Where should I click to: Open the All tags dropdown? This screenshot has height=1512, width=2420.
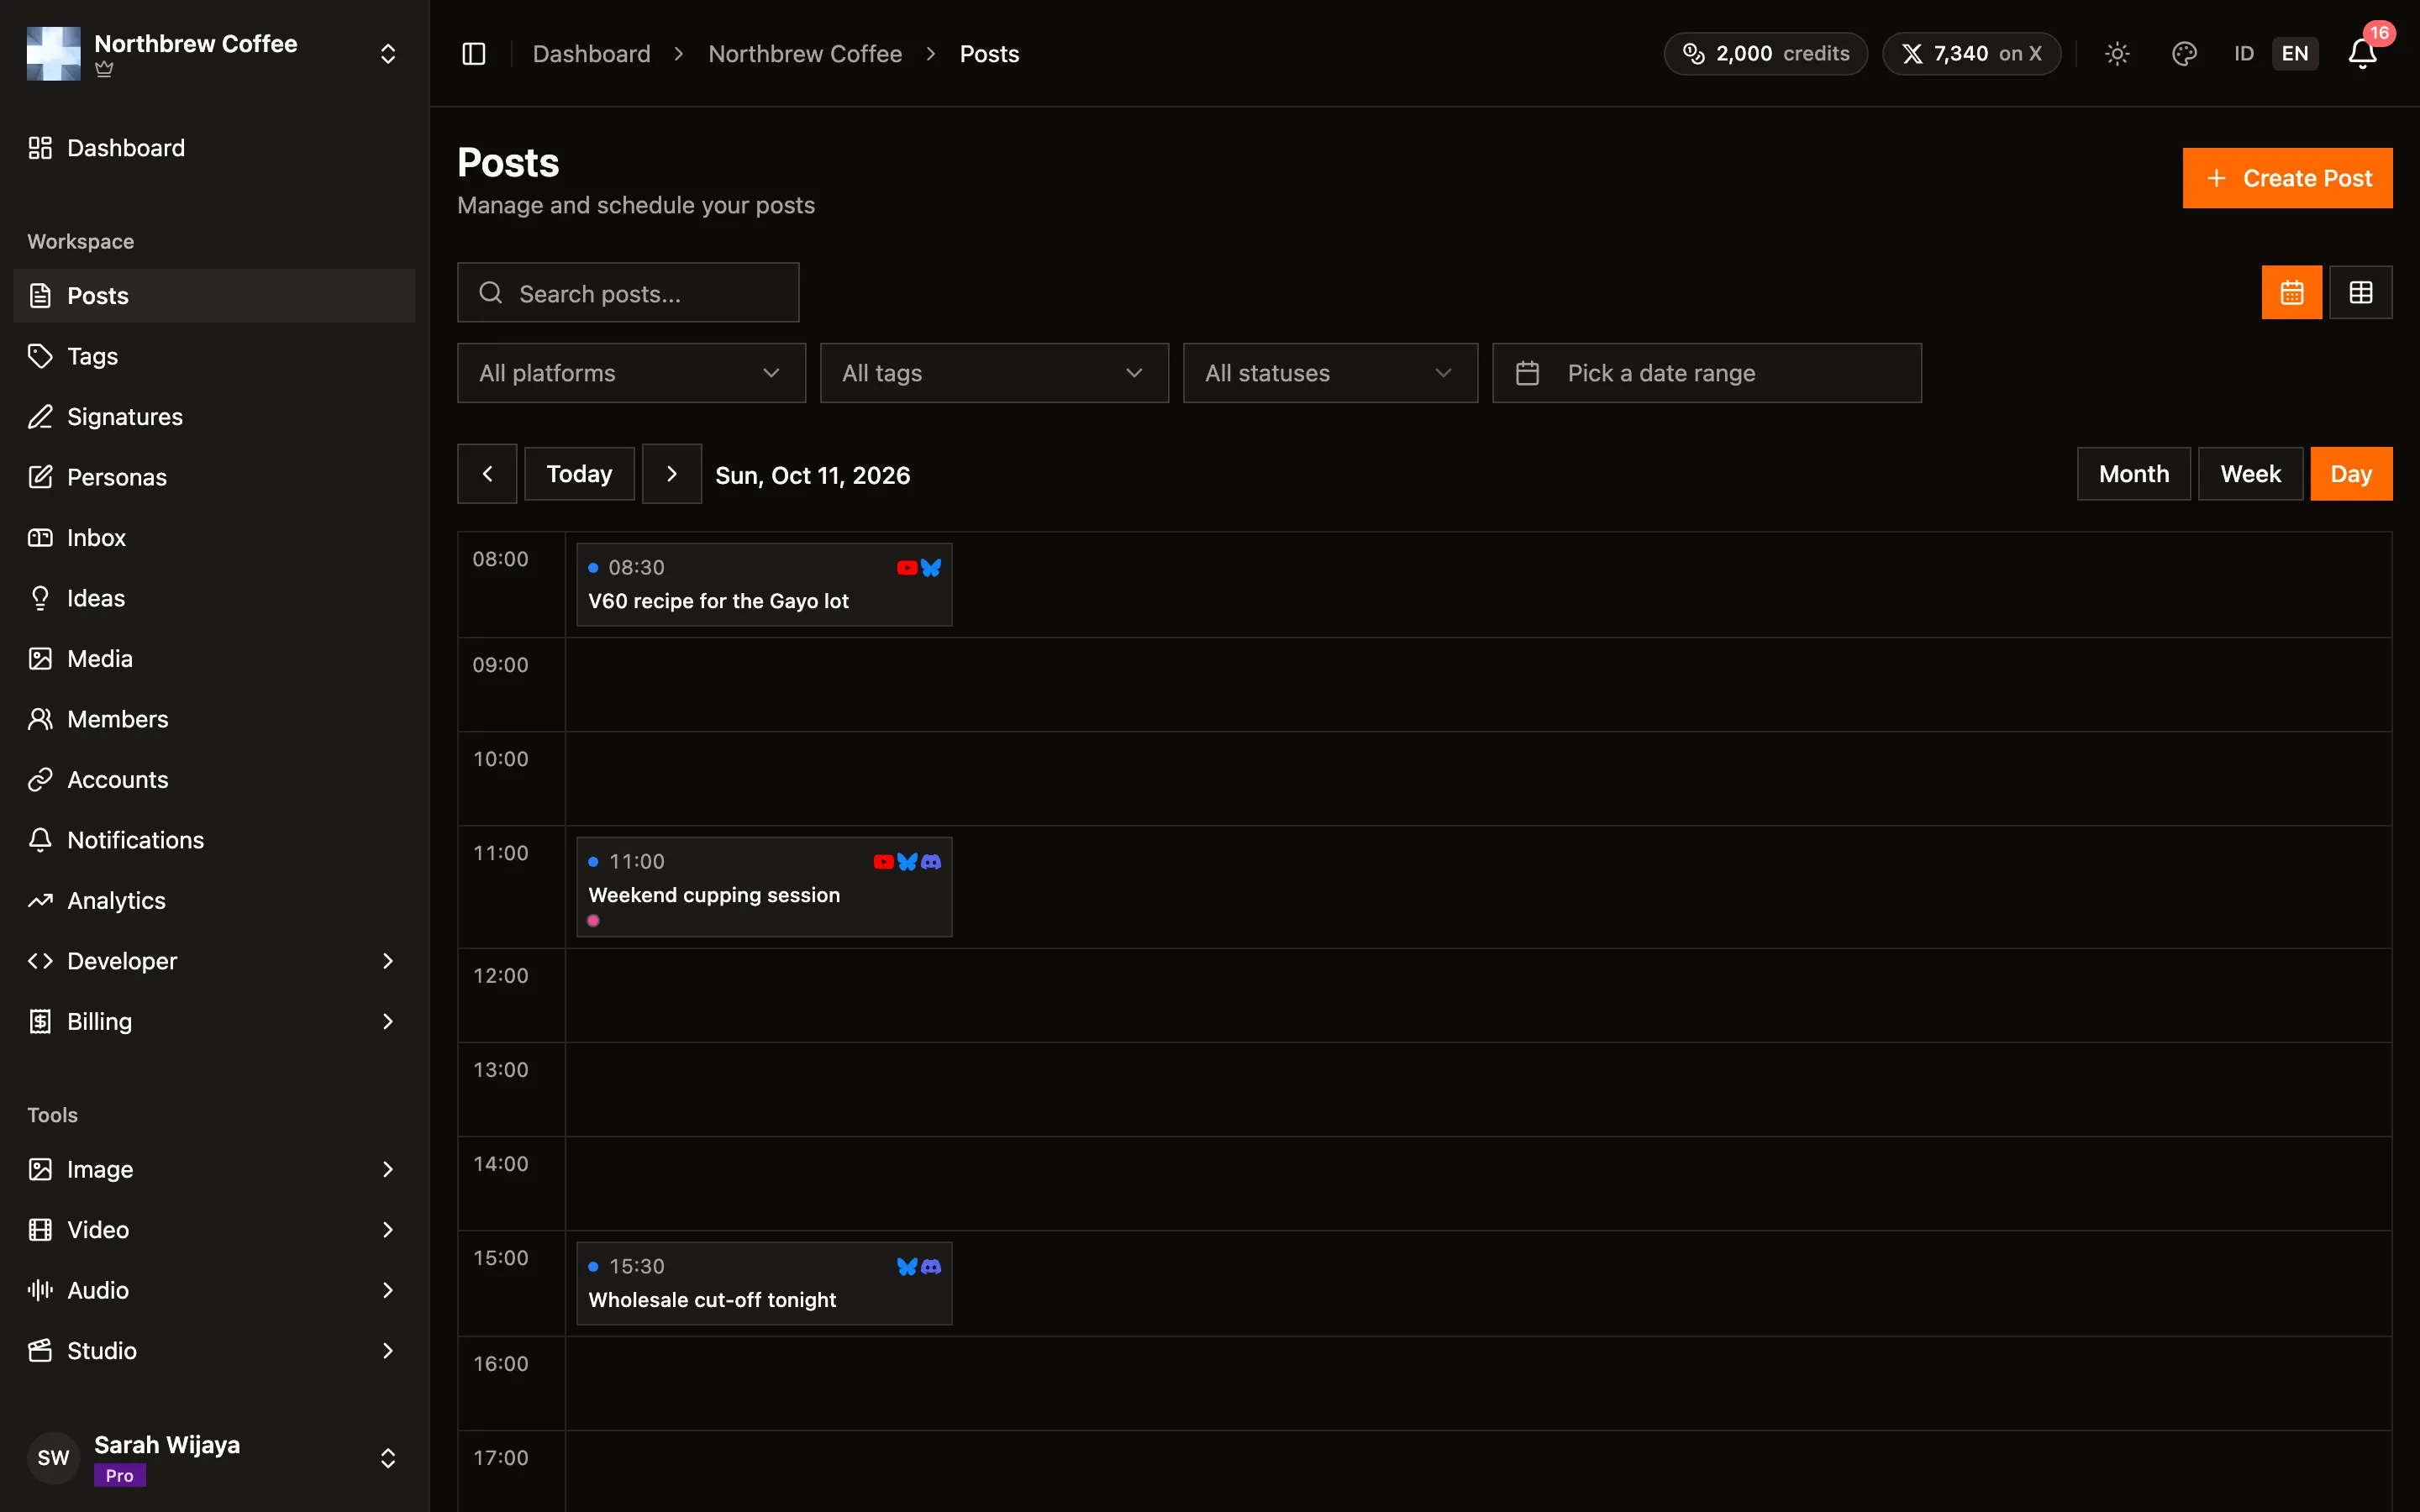[x=994, y=373]
